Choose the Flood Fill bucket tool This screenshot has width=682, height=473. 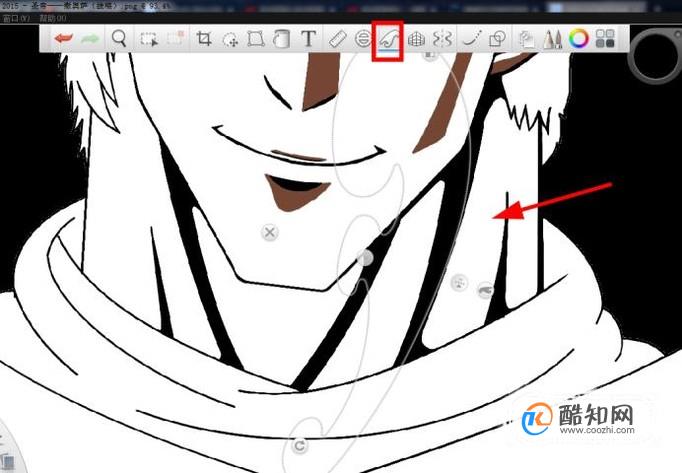point(281,39)
